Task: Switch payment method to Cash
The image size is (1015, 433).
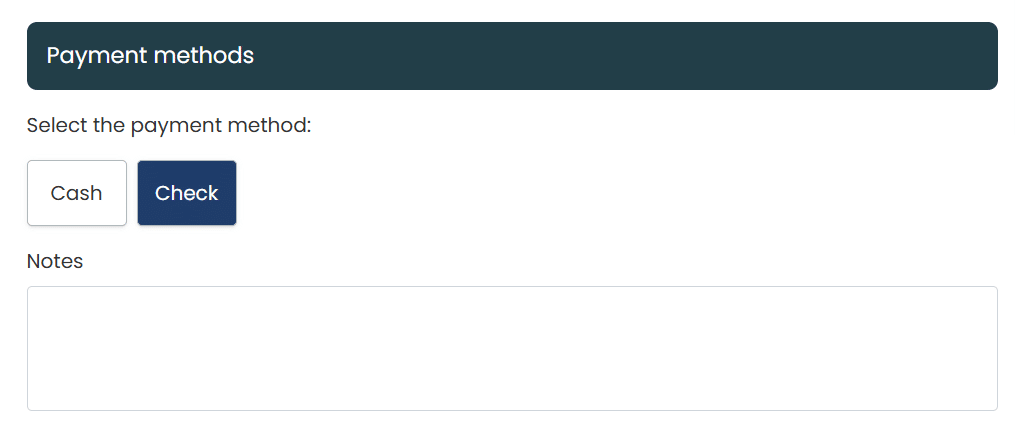Action: pos(77,193)
